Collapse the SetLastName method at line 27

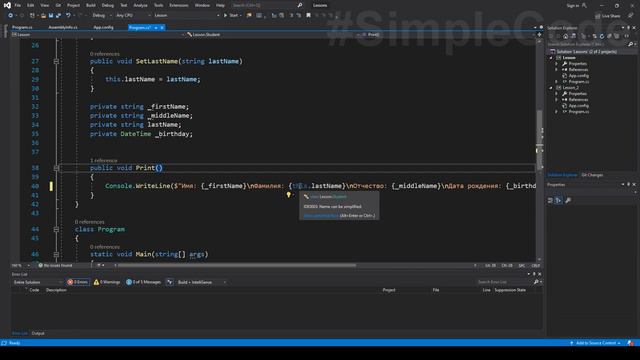pos(56,61)
